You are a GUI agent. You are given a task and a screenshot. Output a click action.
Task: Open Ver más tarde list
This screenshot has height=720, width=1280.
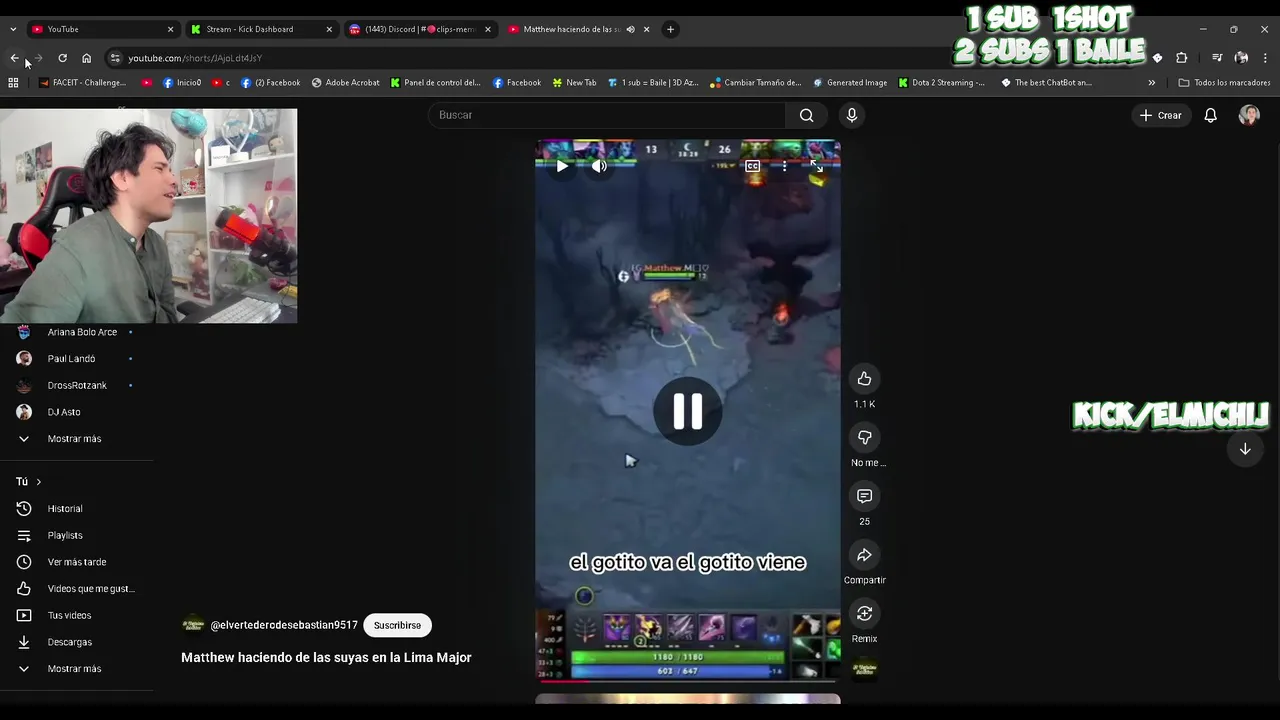77,562
